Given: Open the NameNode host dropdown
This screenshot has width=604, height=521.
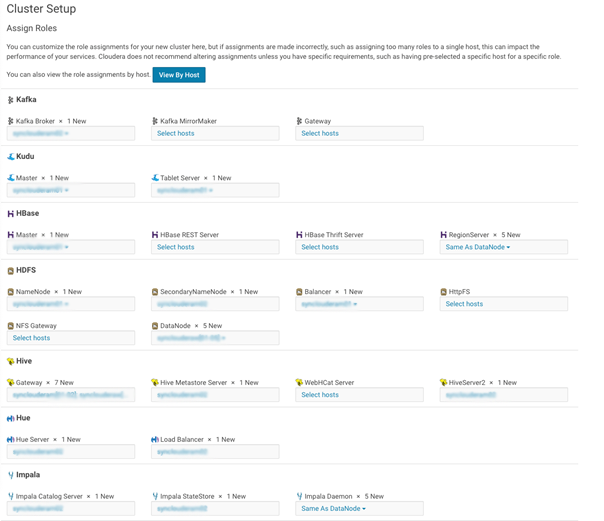Looking at the screenshot, I should [x=40, y=304].
